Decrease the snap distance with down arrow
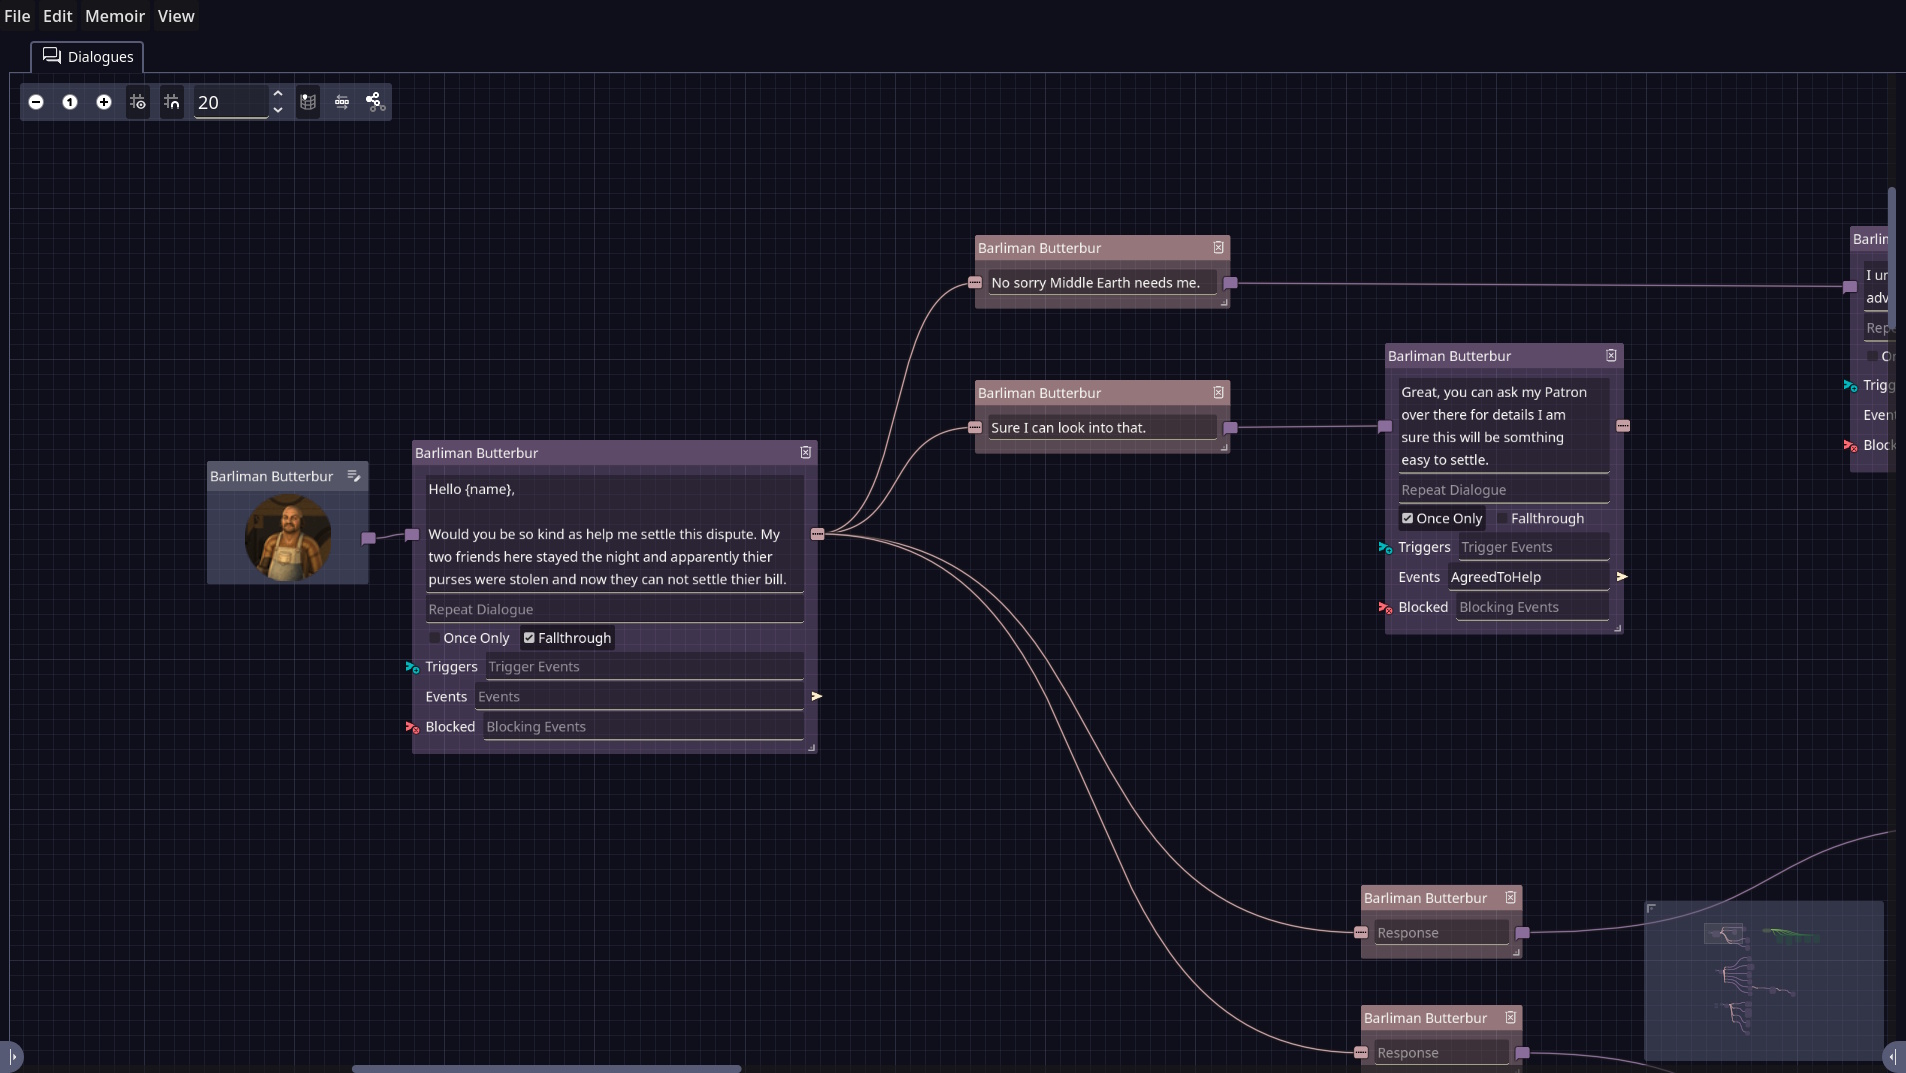The image size is (1906, 1073). [278, 110]
